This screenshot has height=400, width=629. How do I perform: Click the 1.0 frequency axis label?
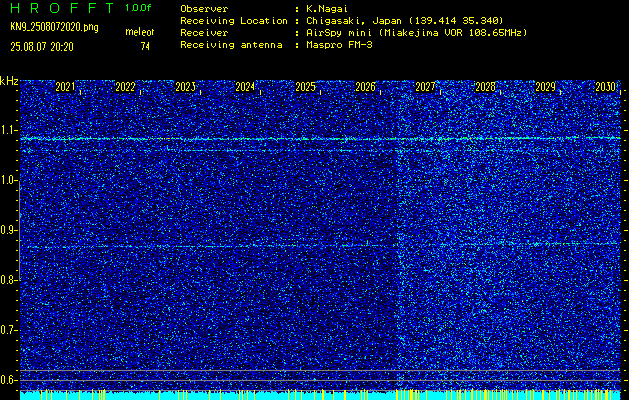coord(8,180)
